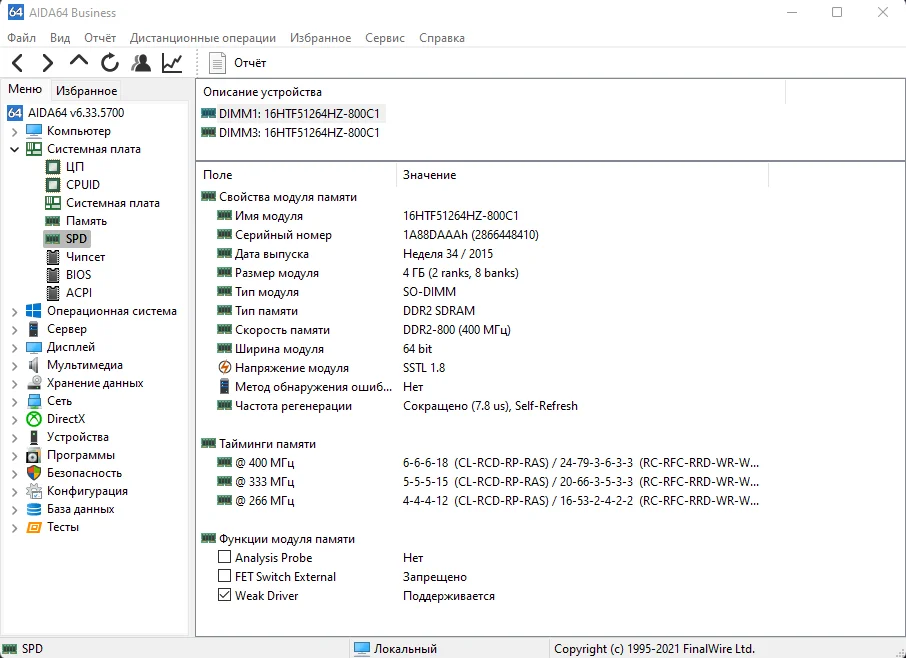Open remote user management icon

tap(141, 62)
